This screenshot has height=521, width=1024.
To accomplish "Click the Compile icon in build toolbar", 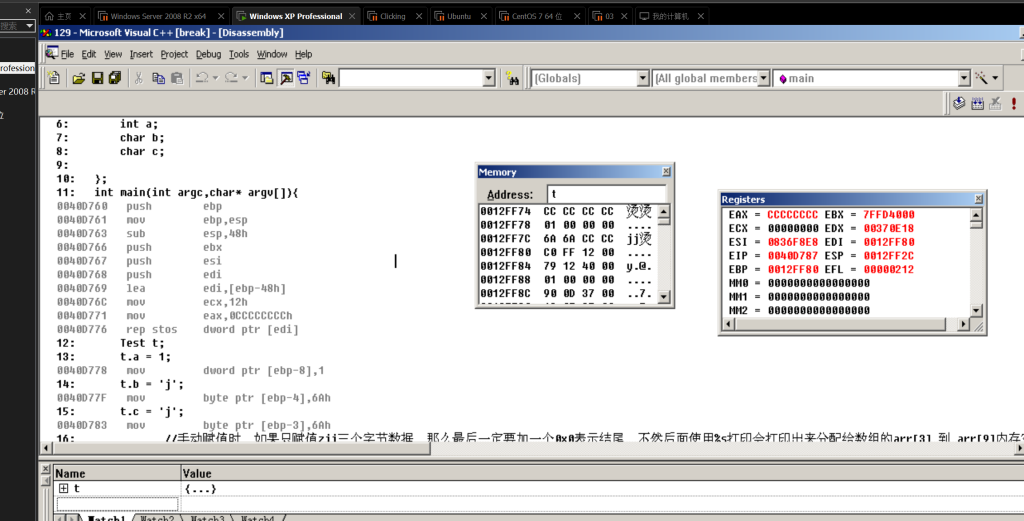I will (x=959, y=103).
